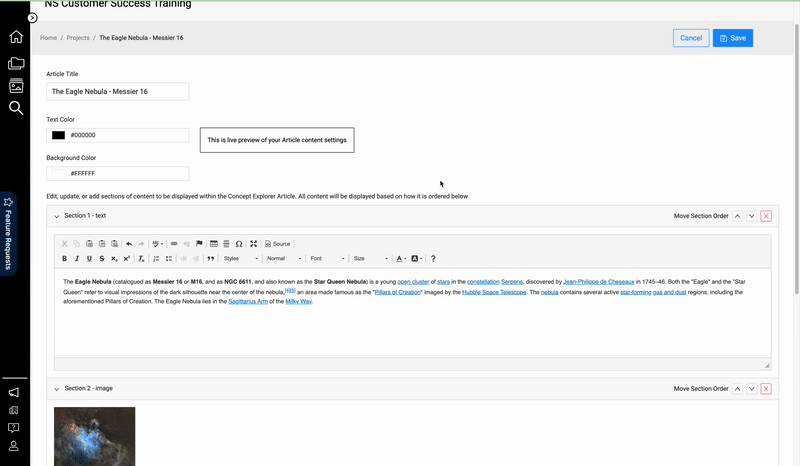This screenshot has height=466, width=800.
Task: Save the article
Action: coord(732,38)
